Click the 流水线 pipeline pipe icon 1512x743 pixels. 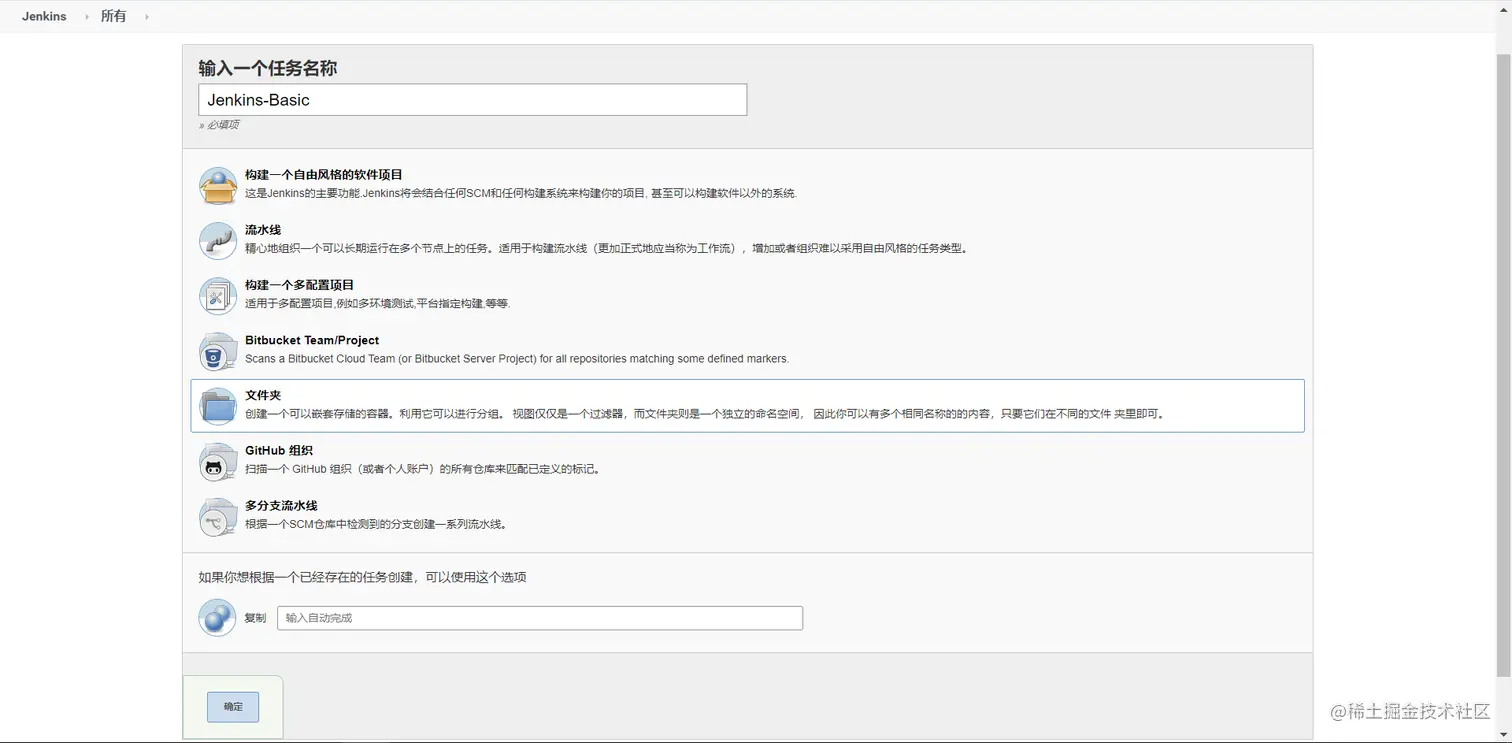218,241
